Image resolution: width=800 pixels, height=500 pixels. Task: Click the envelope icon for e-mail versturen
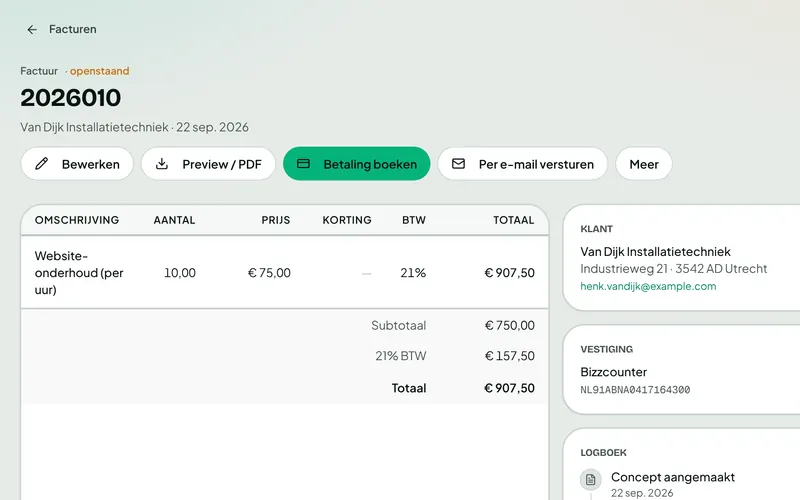(x=459, y=164)
